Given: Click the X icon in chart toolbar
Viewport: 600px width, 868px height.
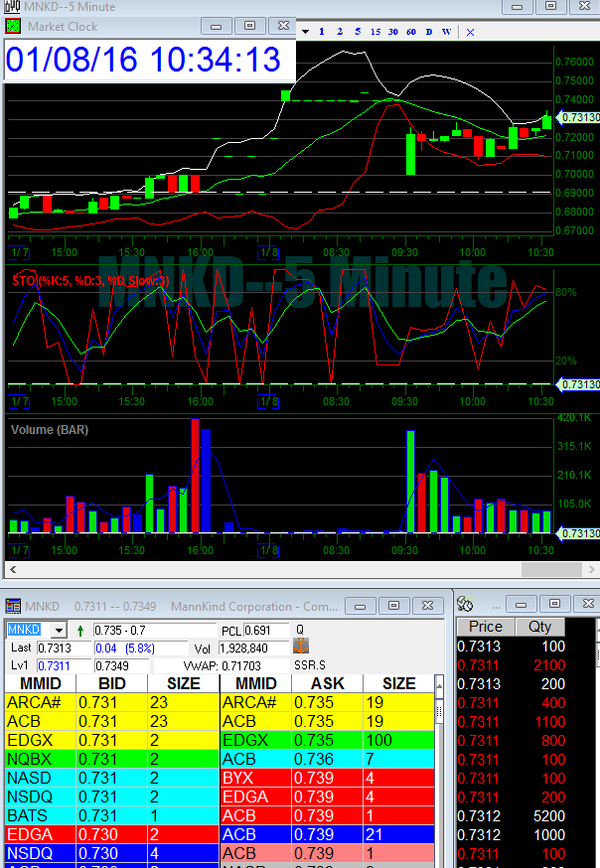Looking at the screenshot, I should 471,31.
